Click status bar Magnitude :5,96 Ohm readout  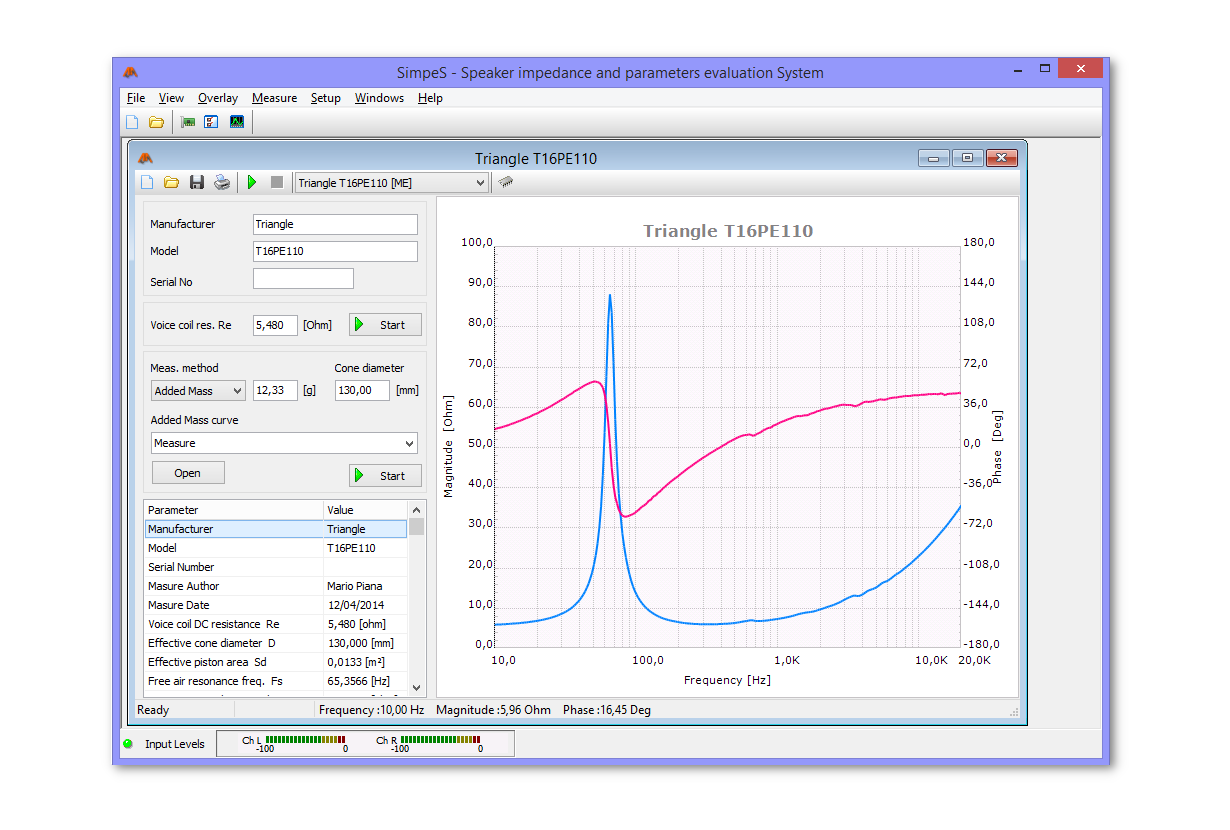point(493,710)
